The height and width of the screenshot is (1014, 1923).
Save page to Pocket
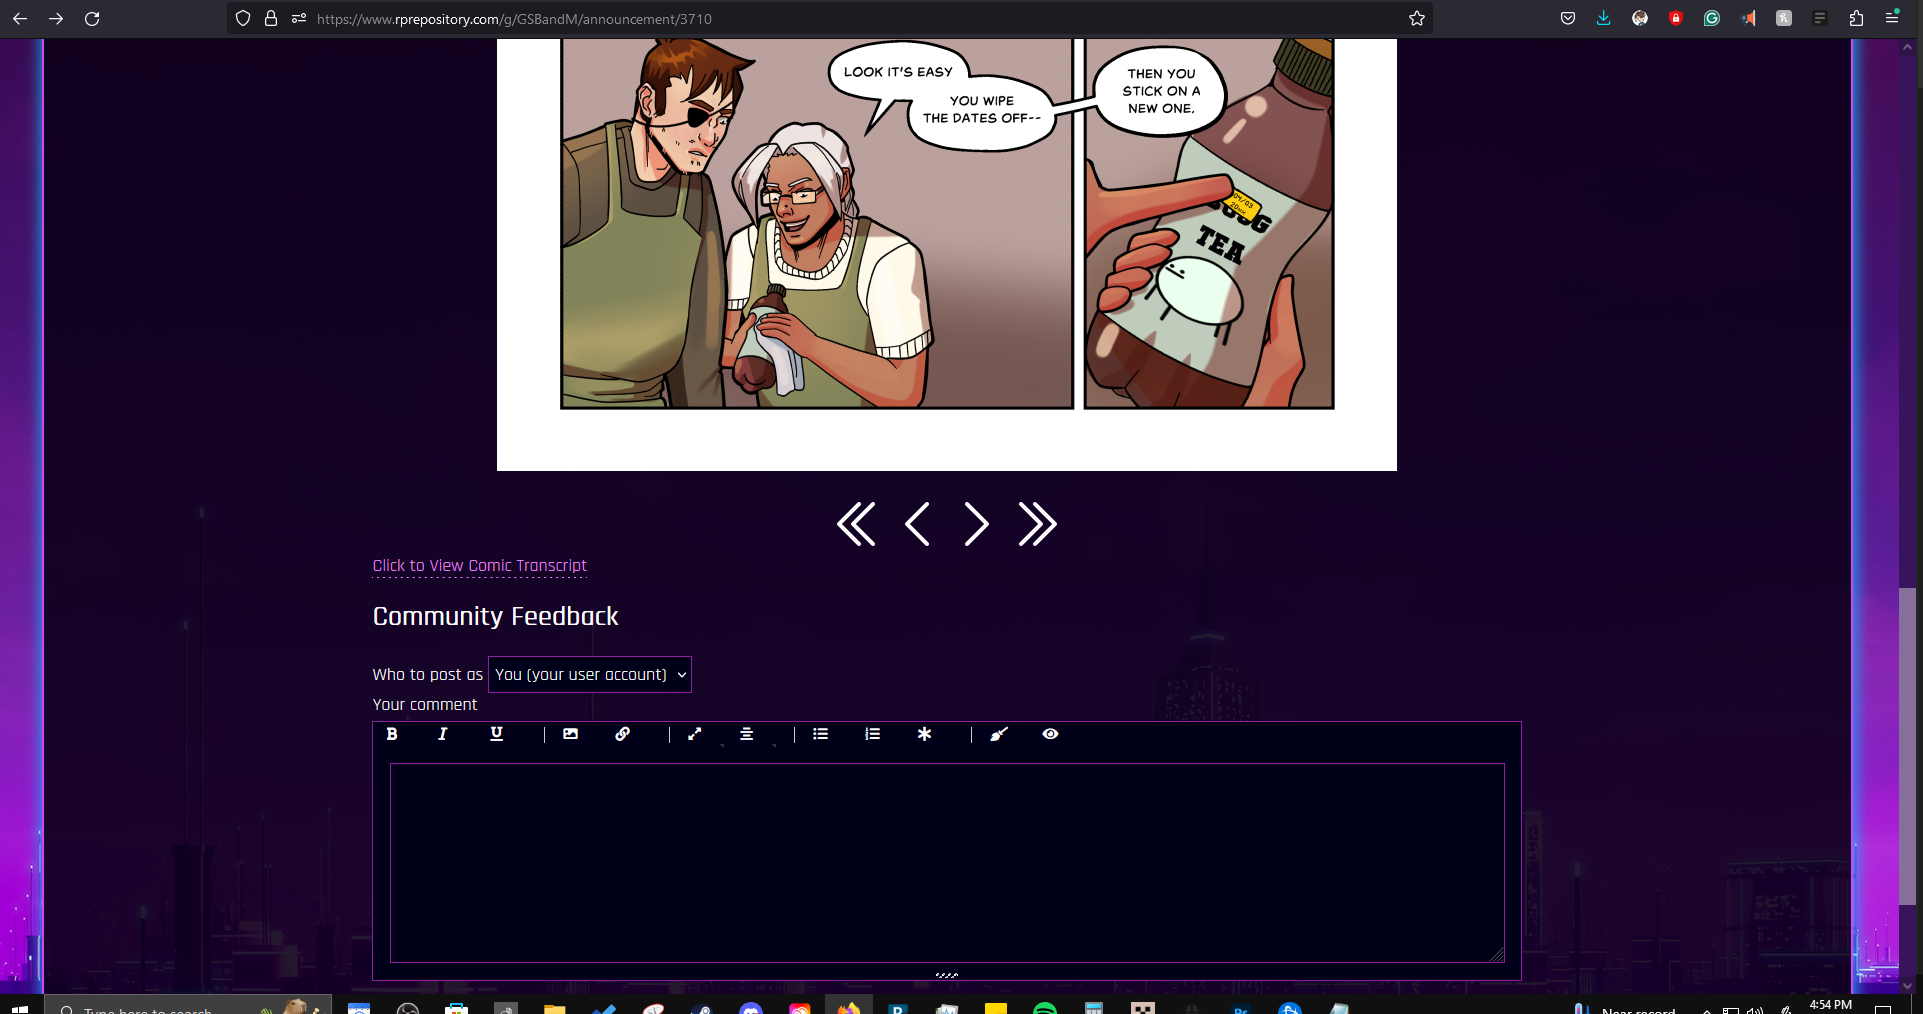tap(1568, 18)
